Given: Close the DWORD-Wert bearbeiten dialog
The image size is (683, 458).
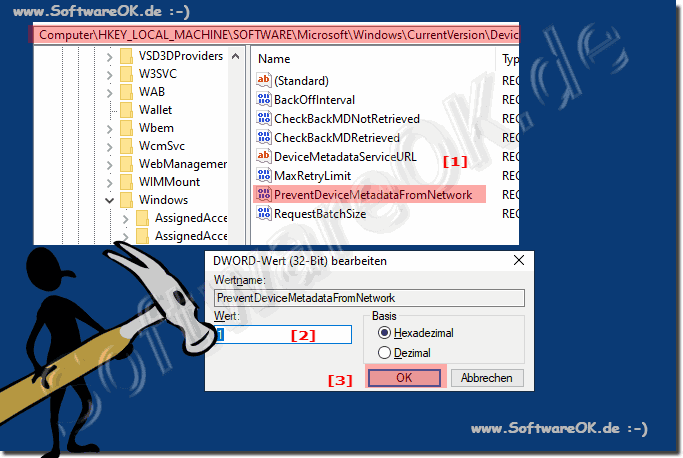Looking at the screenshot, I should point(519,260).
